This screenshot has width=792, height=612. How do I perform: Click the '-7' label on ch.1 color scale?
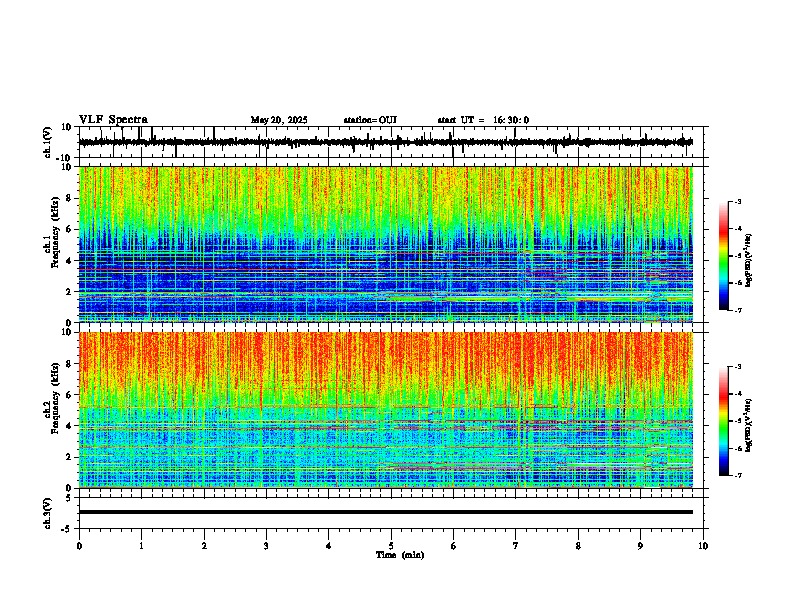(x=738, y=310)
